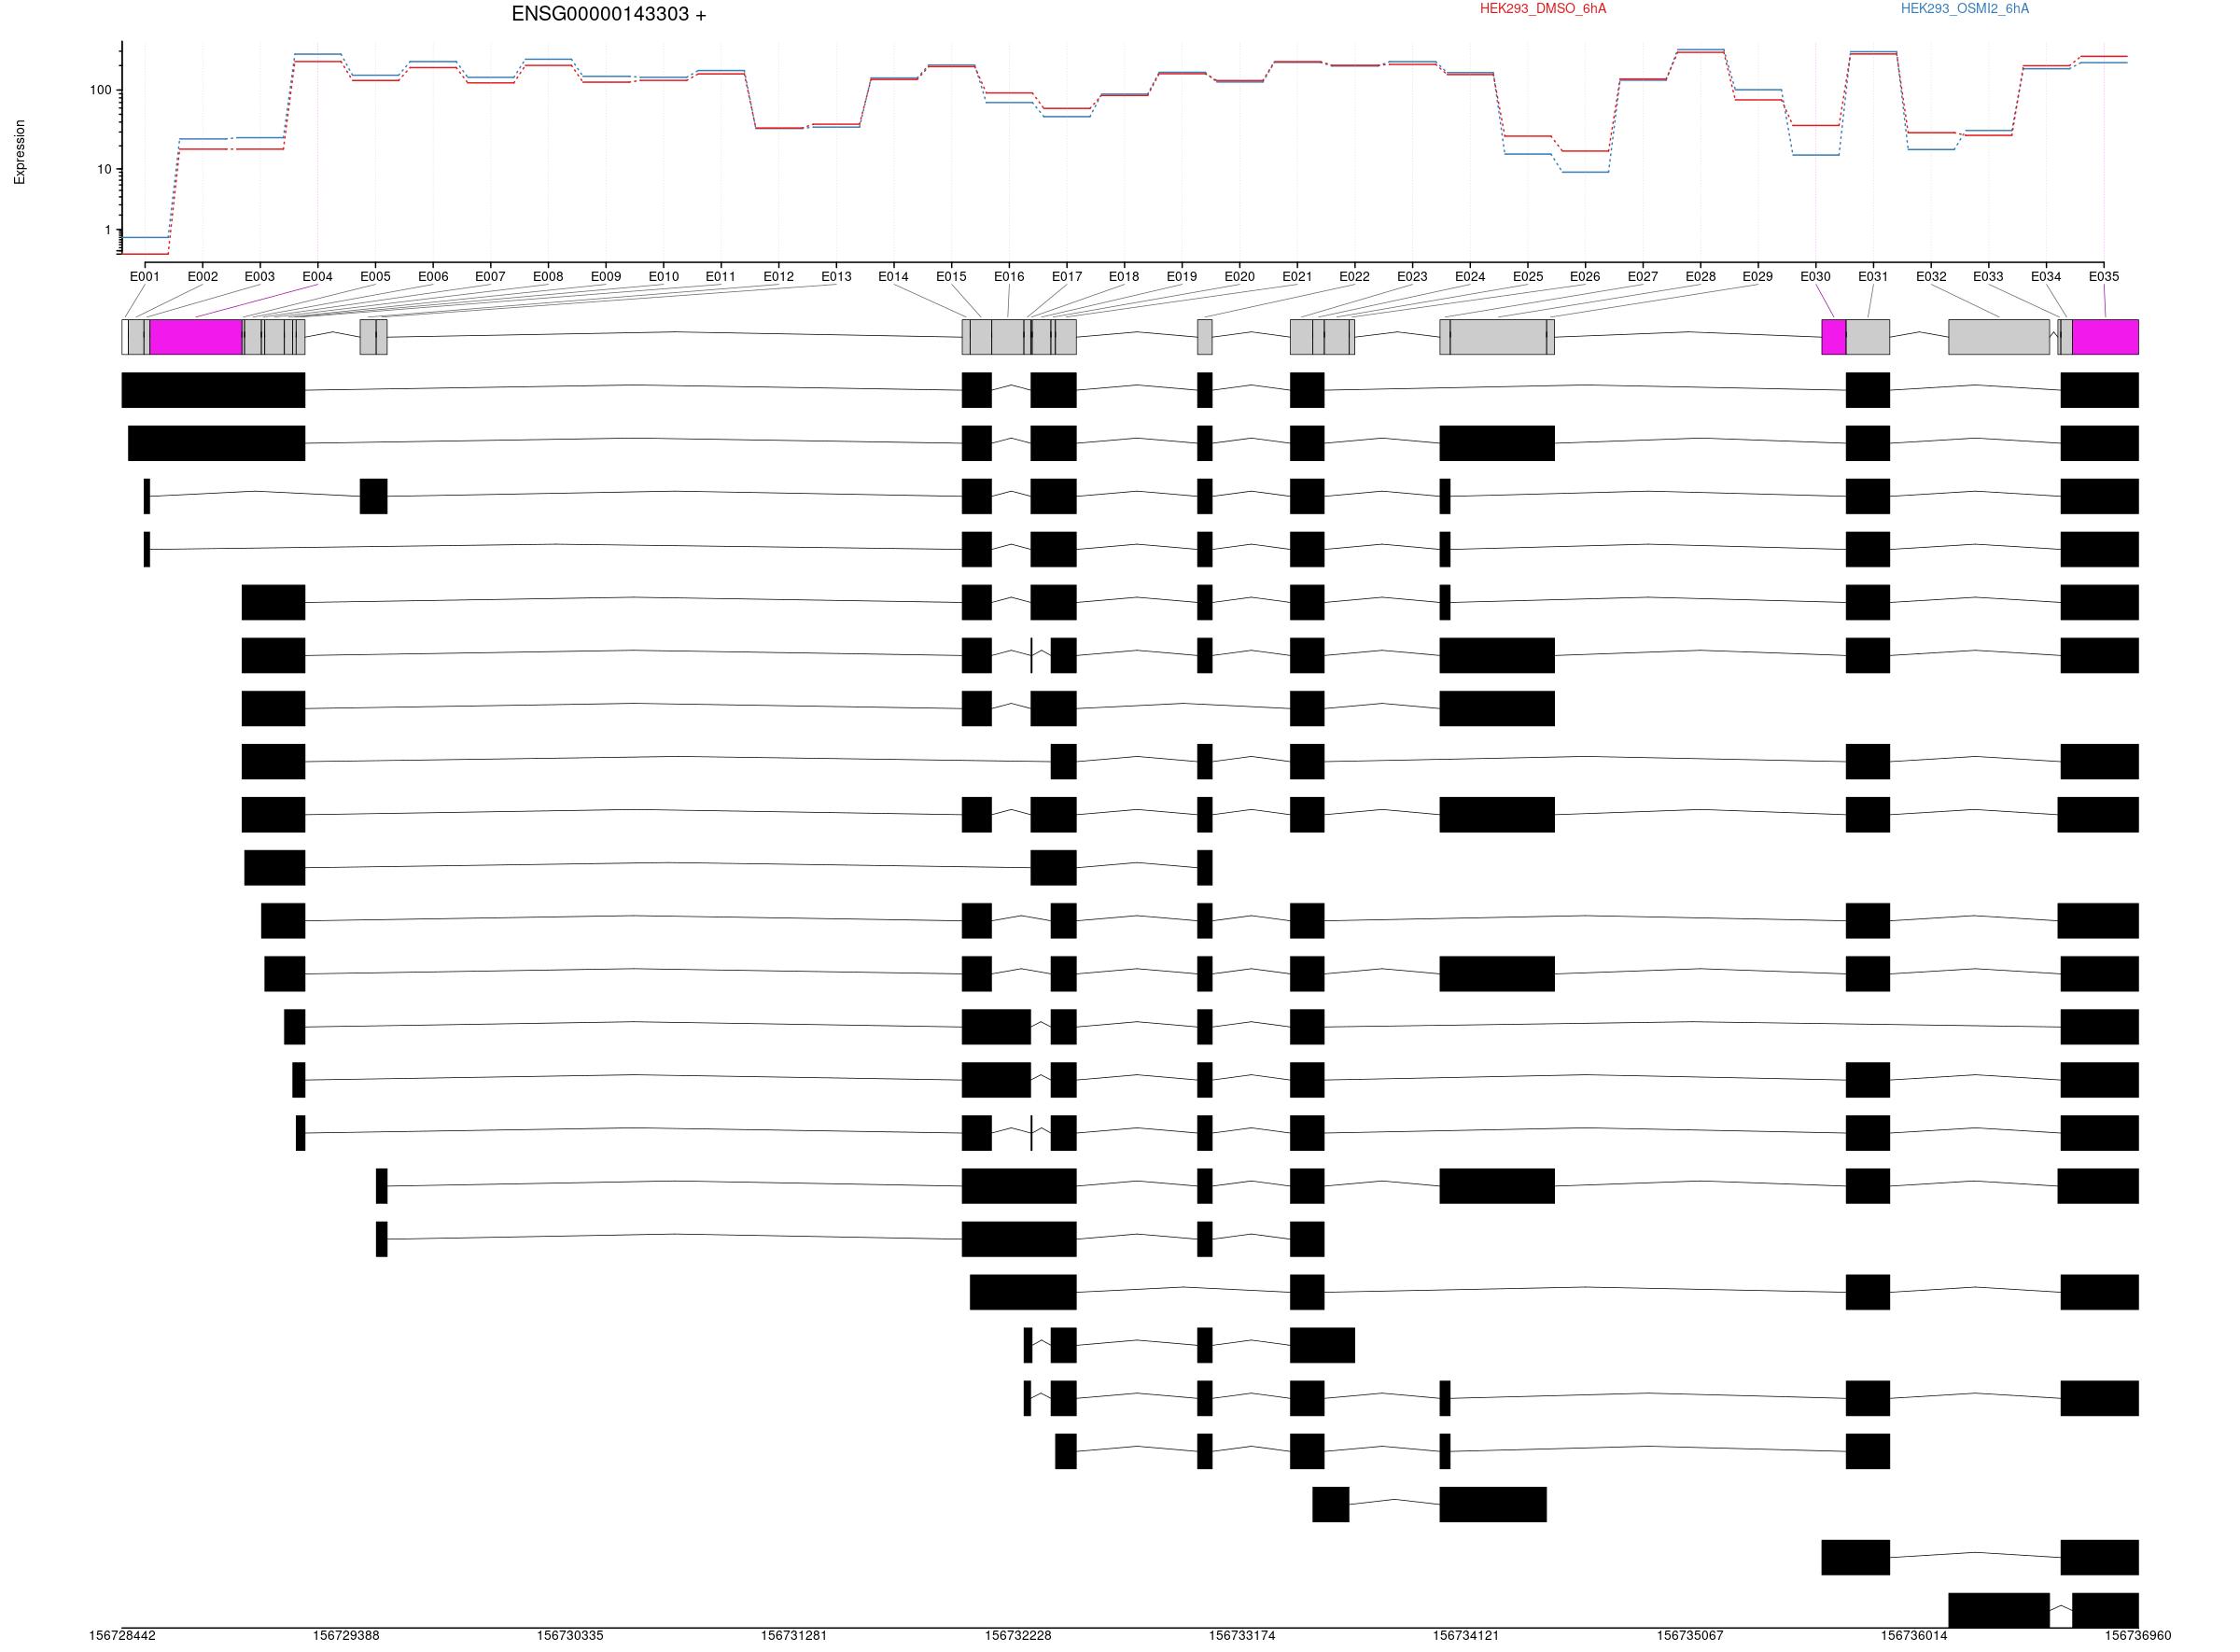Image resolution: width=2240 pixels, height=1652 pixels.
Task: Click exon label E023
Action: (1413, 277)
